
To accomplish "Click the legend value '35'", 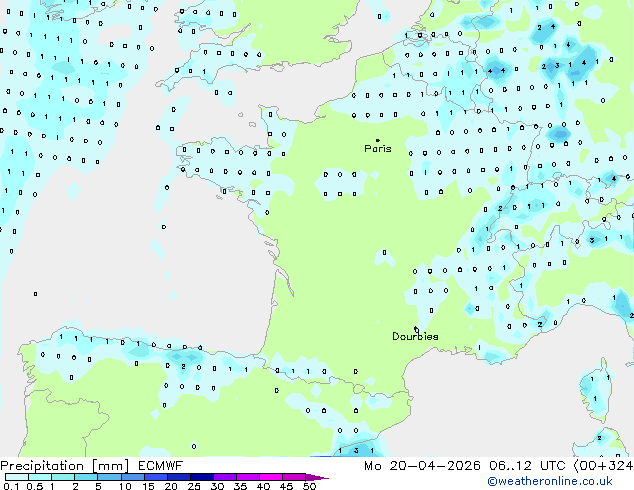I will [x=240, y=486].
